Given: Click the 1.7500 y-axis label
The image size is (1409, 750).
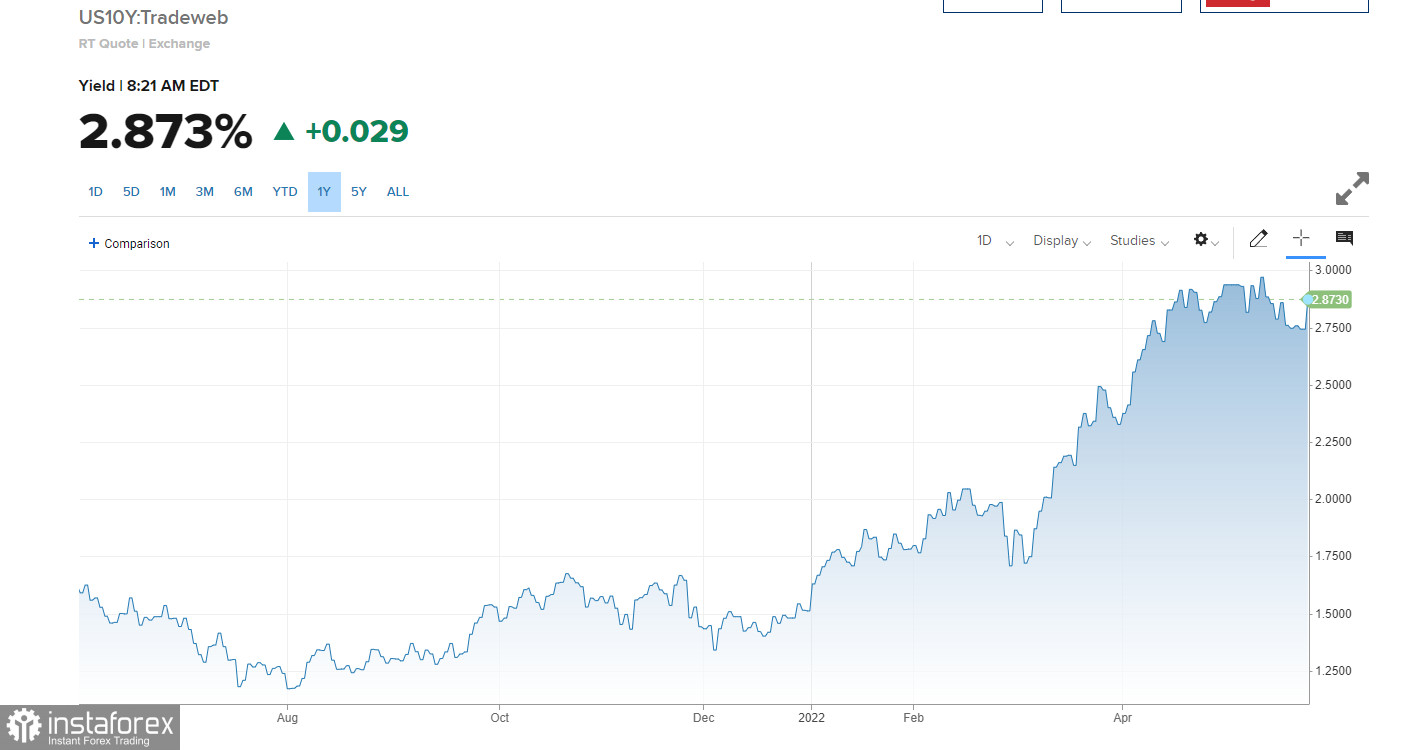Looking at the screenshot, I should pos(1333,556).
